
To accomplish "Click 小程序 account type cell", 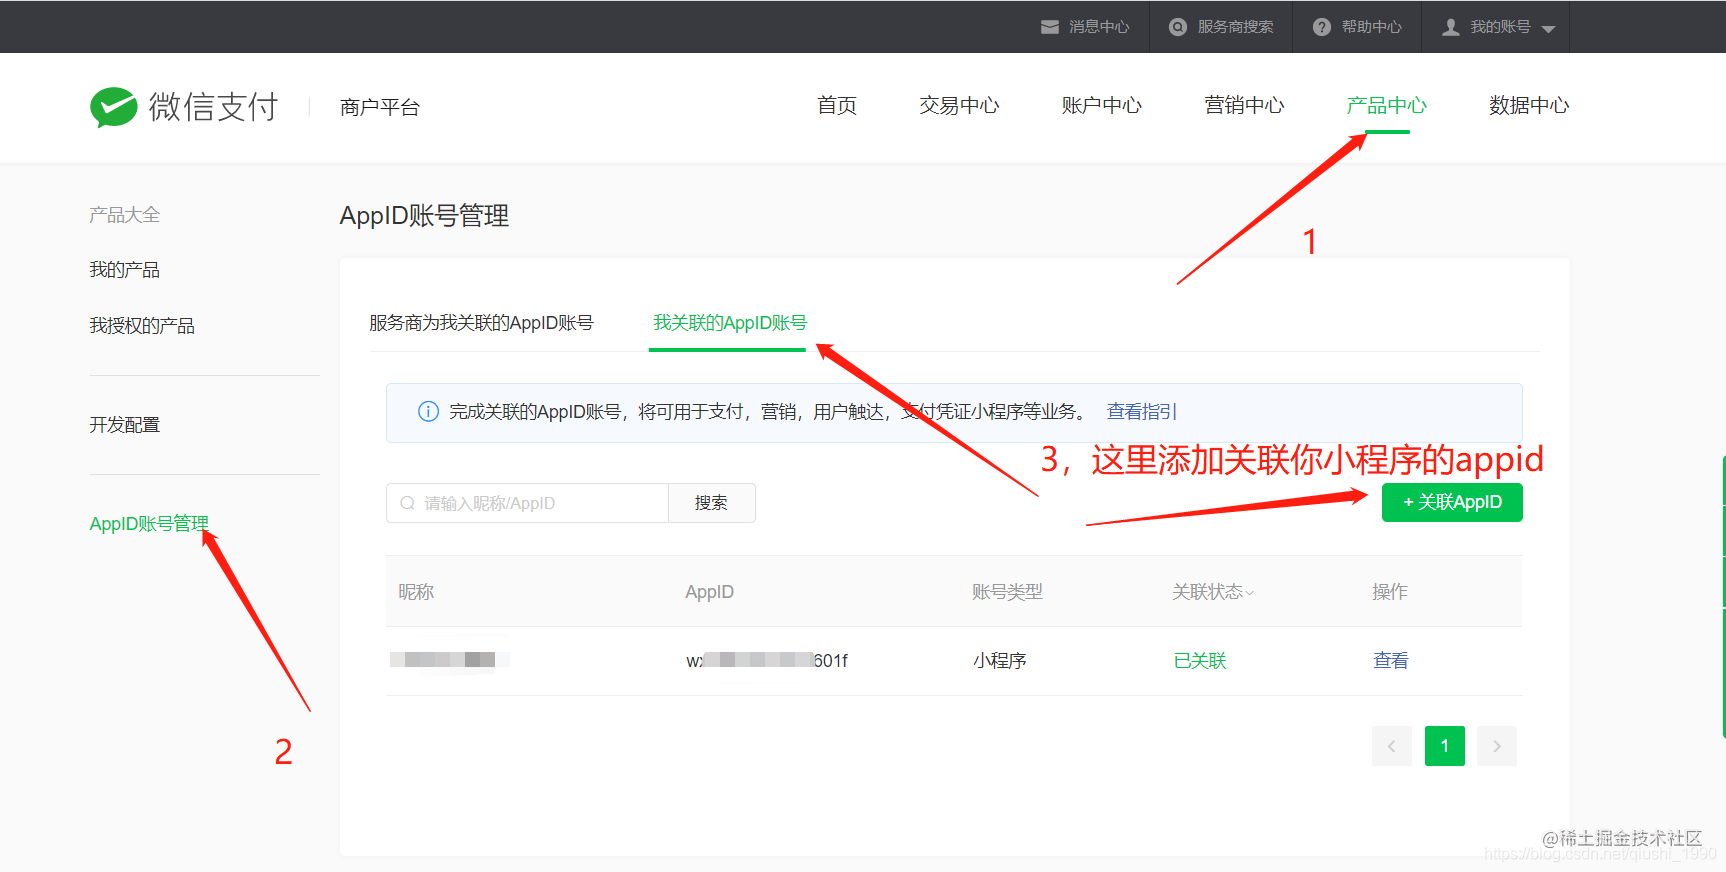I will point(1000,660).
